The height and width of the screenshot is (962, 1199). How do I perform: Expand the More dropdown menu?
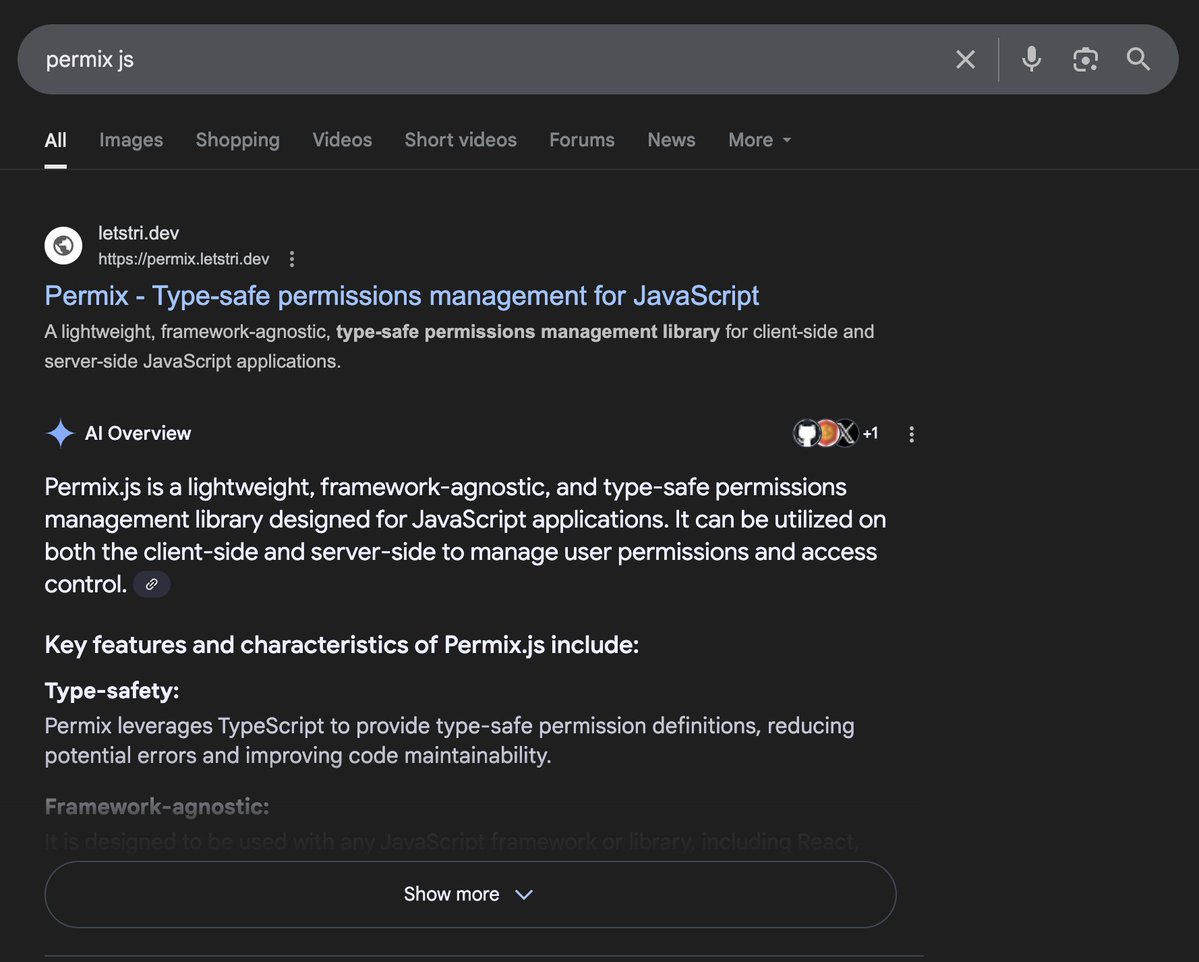point(759,140)
